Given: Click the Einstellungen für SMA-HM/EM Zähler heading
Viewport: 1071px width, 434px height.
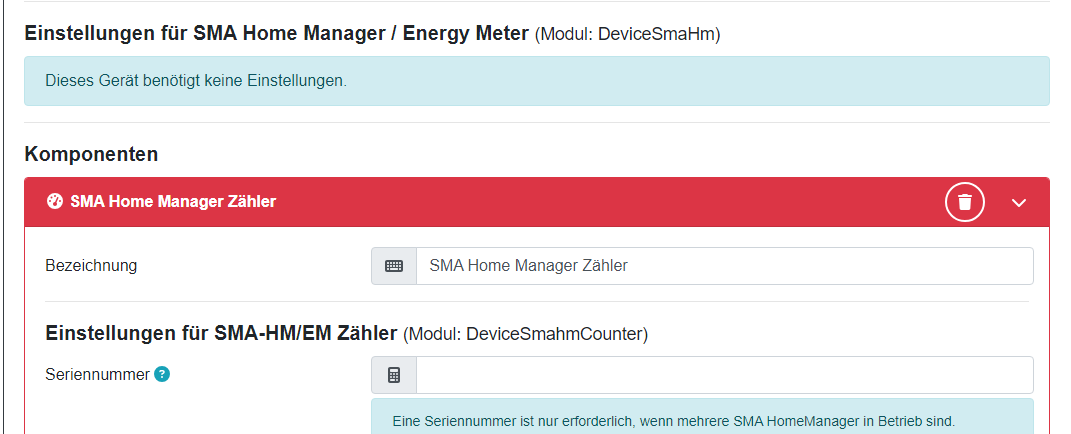Looking at the screenshot, I should [222, 333].
